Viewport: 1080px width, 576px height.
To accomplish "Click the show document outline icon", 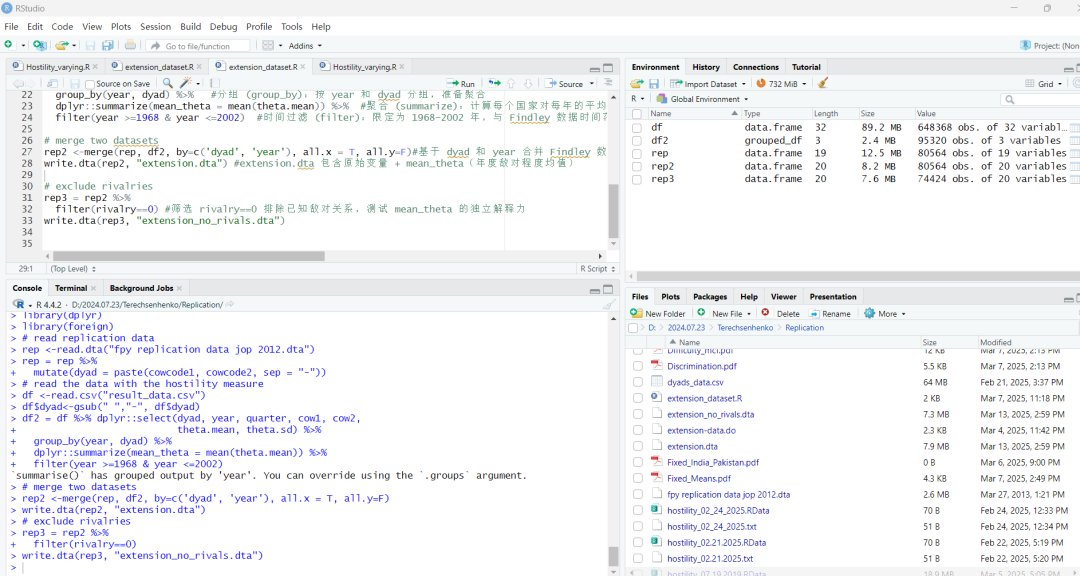I will coord(608,83).
